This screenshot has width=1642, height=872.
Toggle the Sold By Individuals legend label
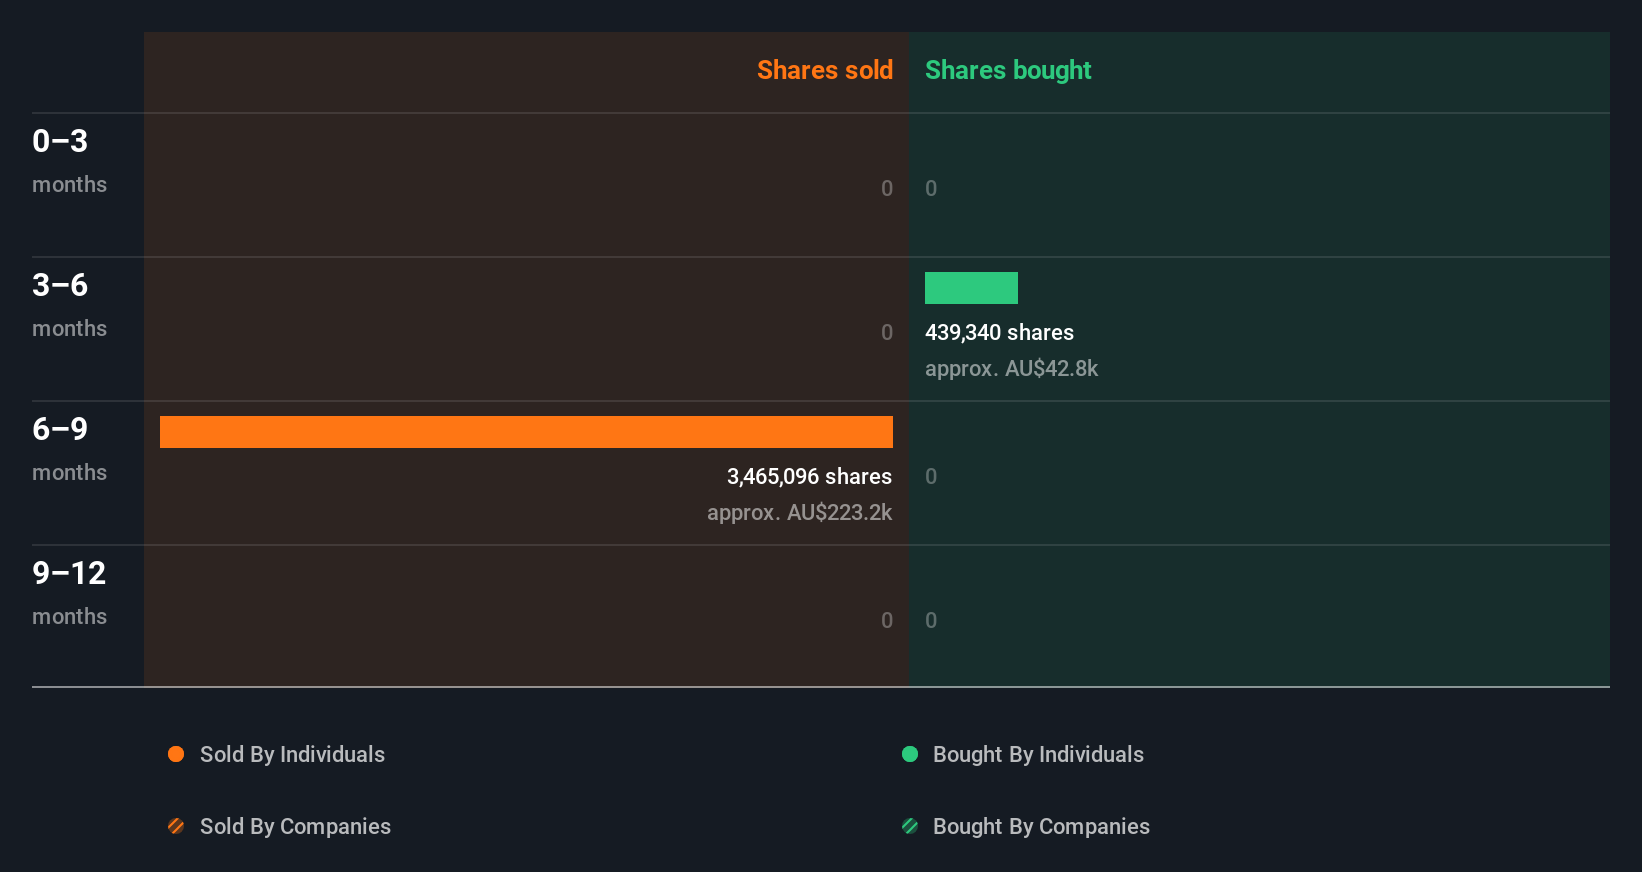292,754
